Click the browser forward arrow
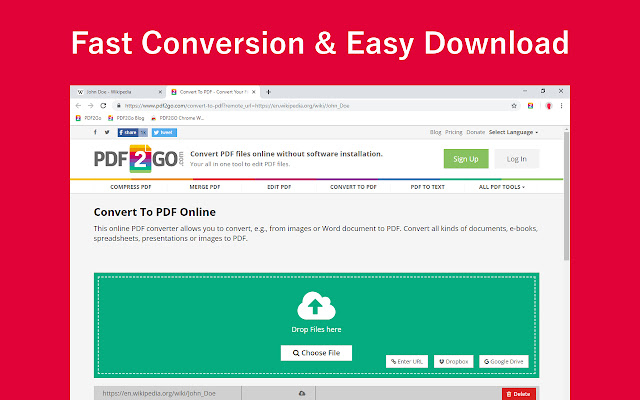The width and height of the screenshot is (640, 400). [91, 106]
